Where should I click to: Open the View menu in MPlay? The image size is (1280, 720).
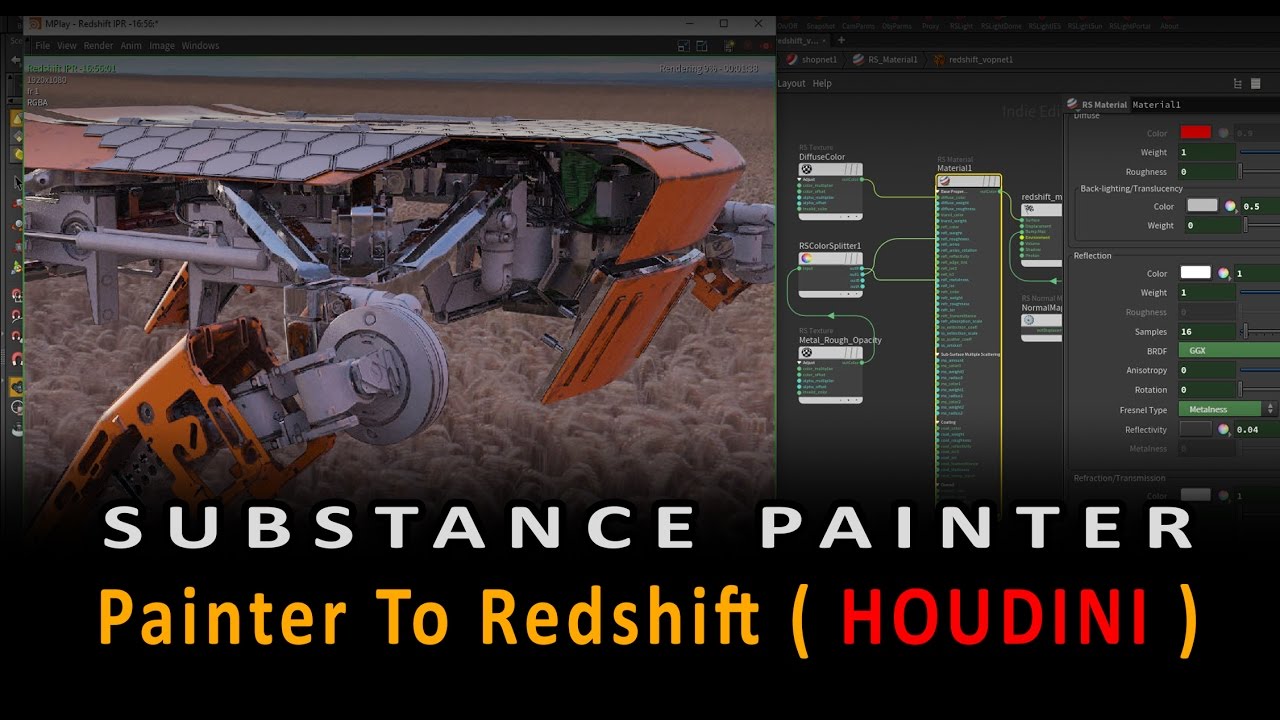(x=67, y=45)
